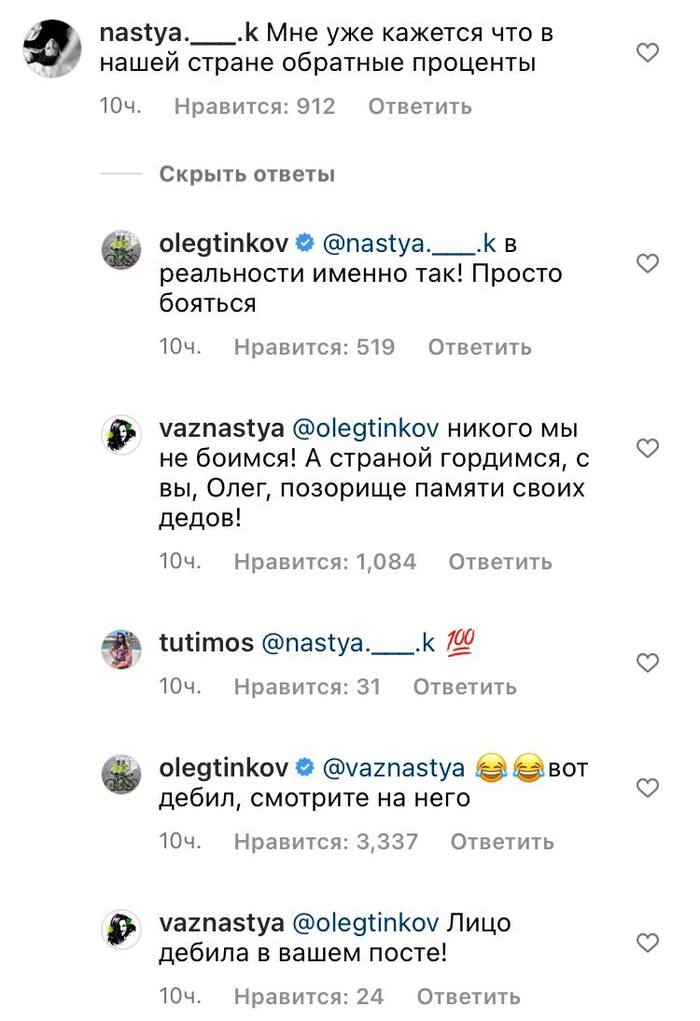Image resolution: width=700 pixels, height=1021 pixels.
Task: Reply to the top comment with 912 likes
Action: tap(420, 106)
